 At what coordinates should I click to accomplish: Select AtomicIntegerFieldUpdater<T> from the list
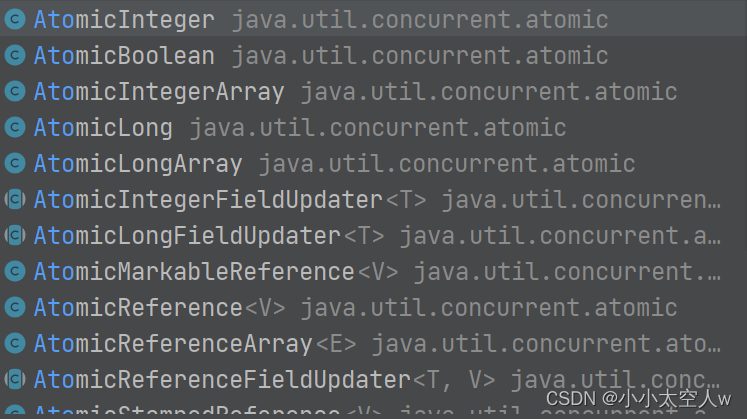tap(374, 199)
